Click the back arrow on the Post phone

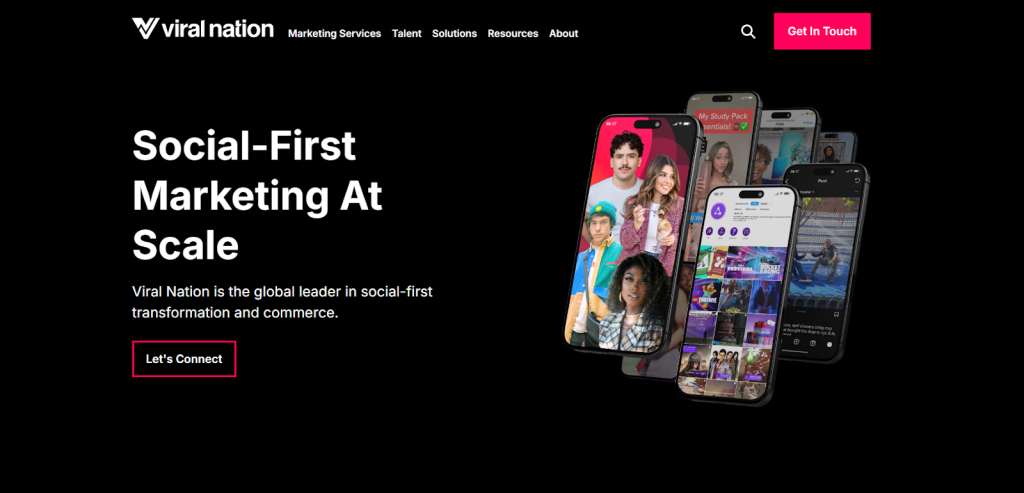pyautogui.click(x=787, y=181)
